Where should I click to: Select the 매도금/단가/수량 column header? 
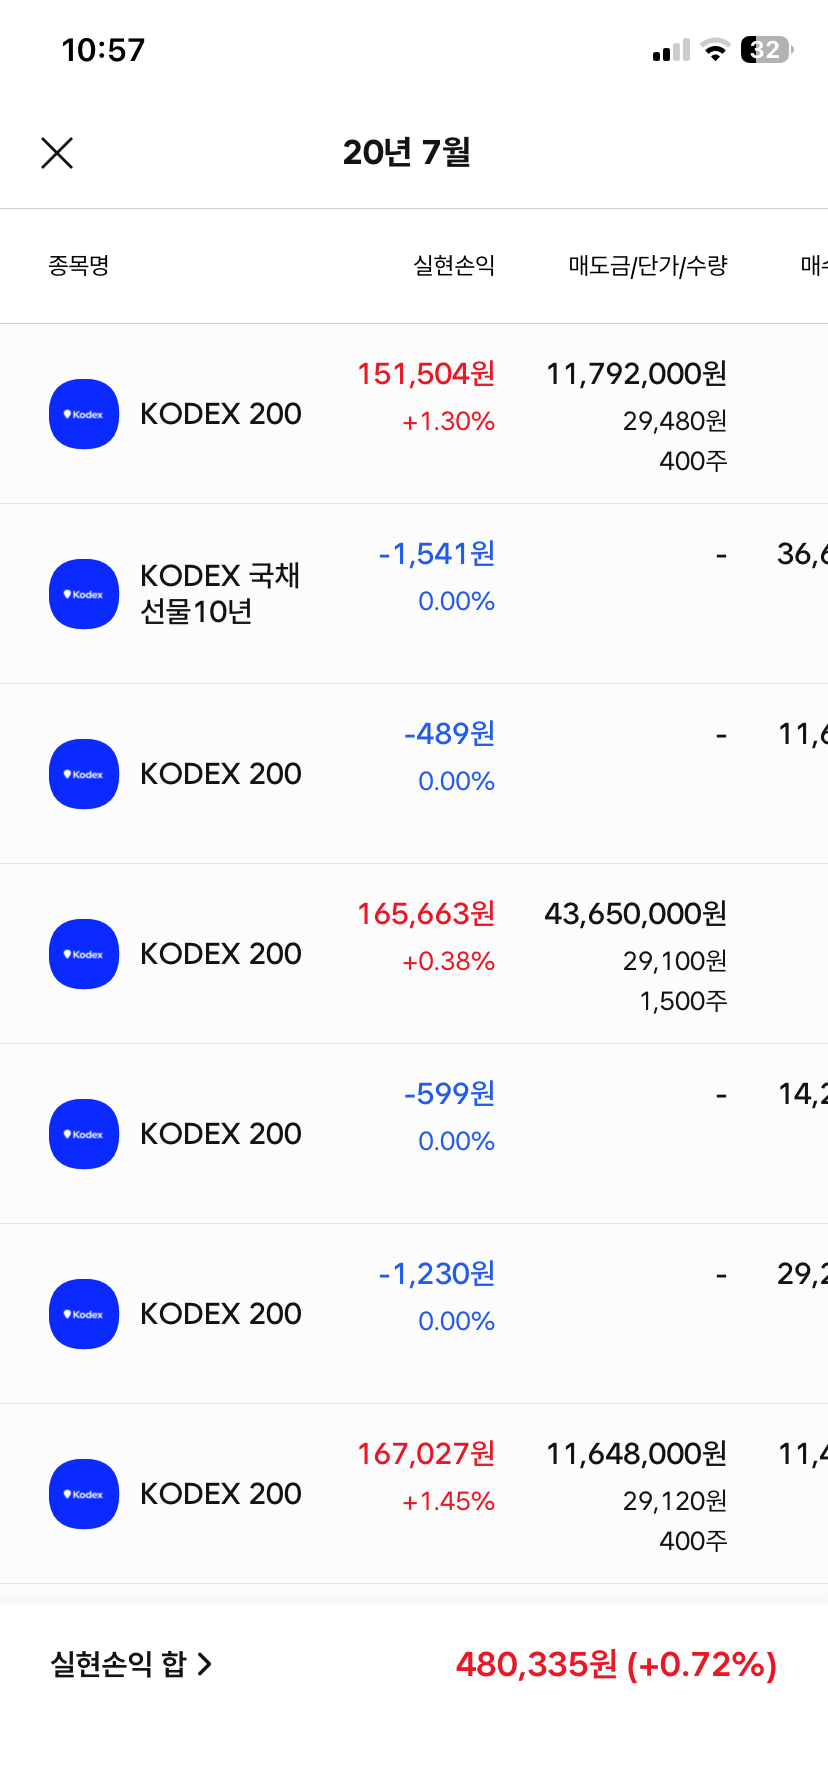tap(648, 266)
